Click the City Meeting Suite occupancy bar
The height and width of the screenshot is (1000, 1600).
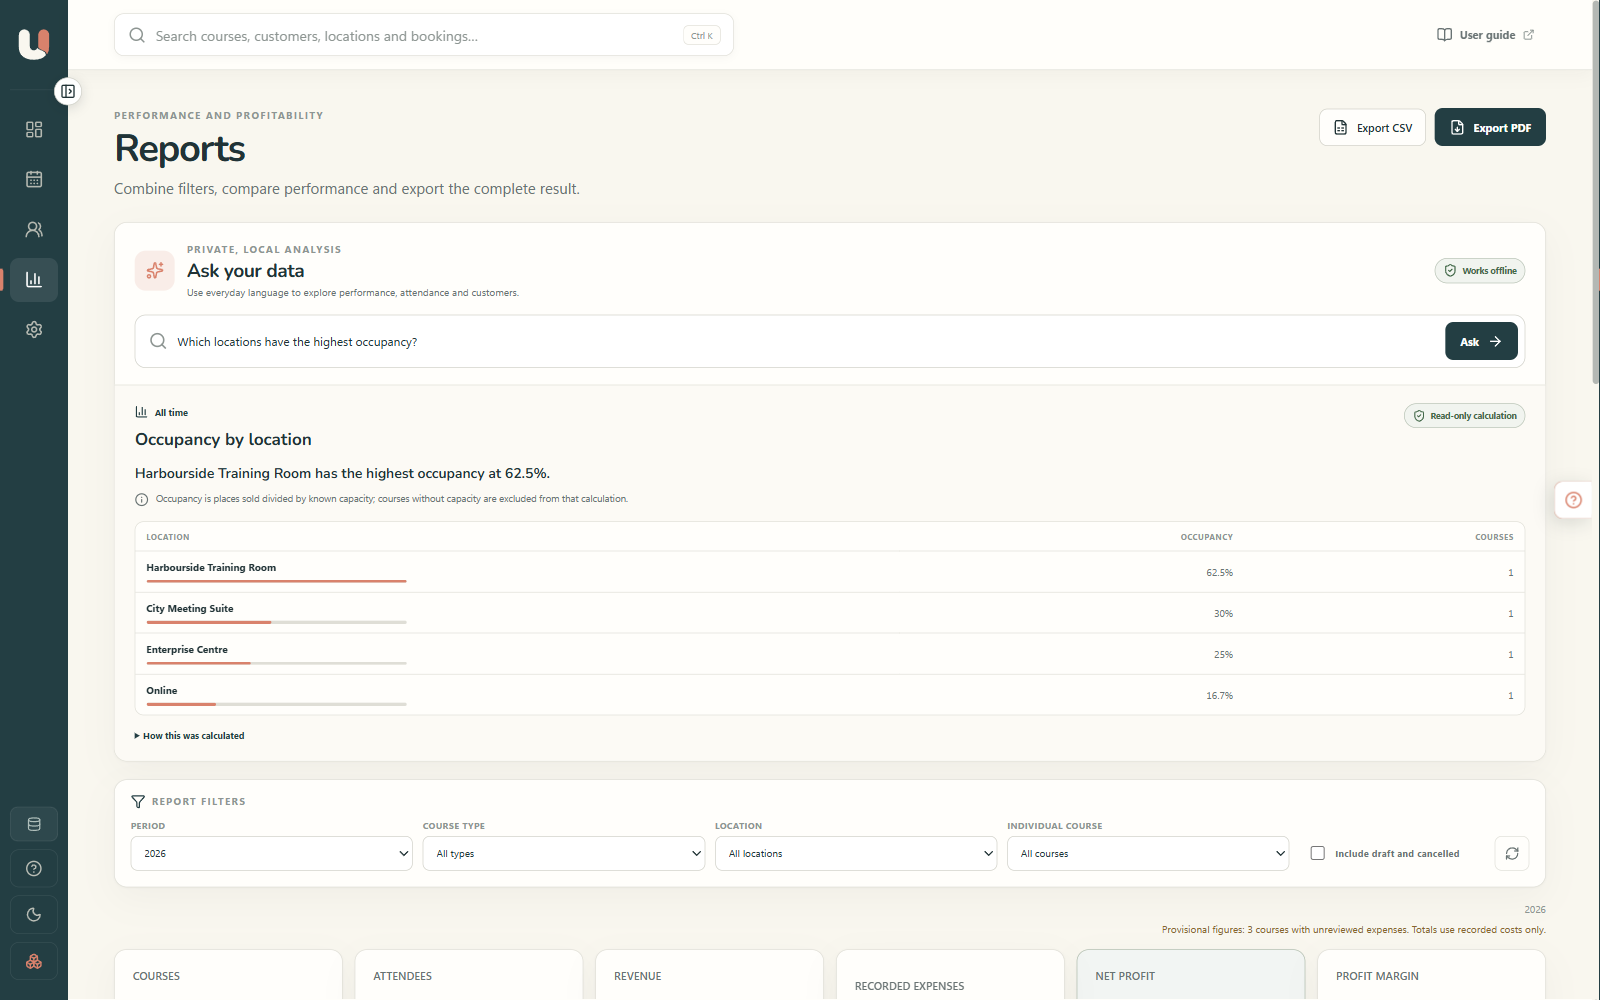276,622
